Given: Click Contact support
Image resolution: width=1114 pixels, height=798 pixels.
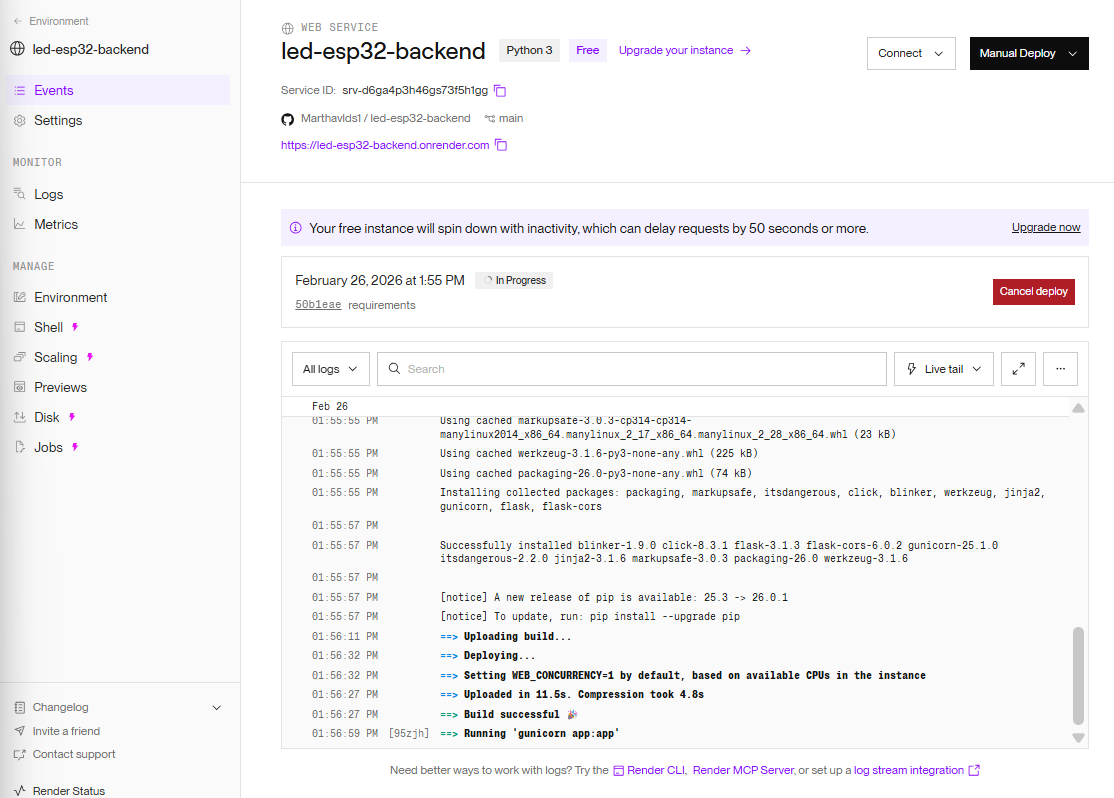Looking at the screenshot, I should pos(74,755).
